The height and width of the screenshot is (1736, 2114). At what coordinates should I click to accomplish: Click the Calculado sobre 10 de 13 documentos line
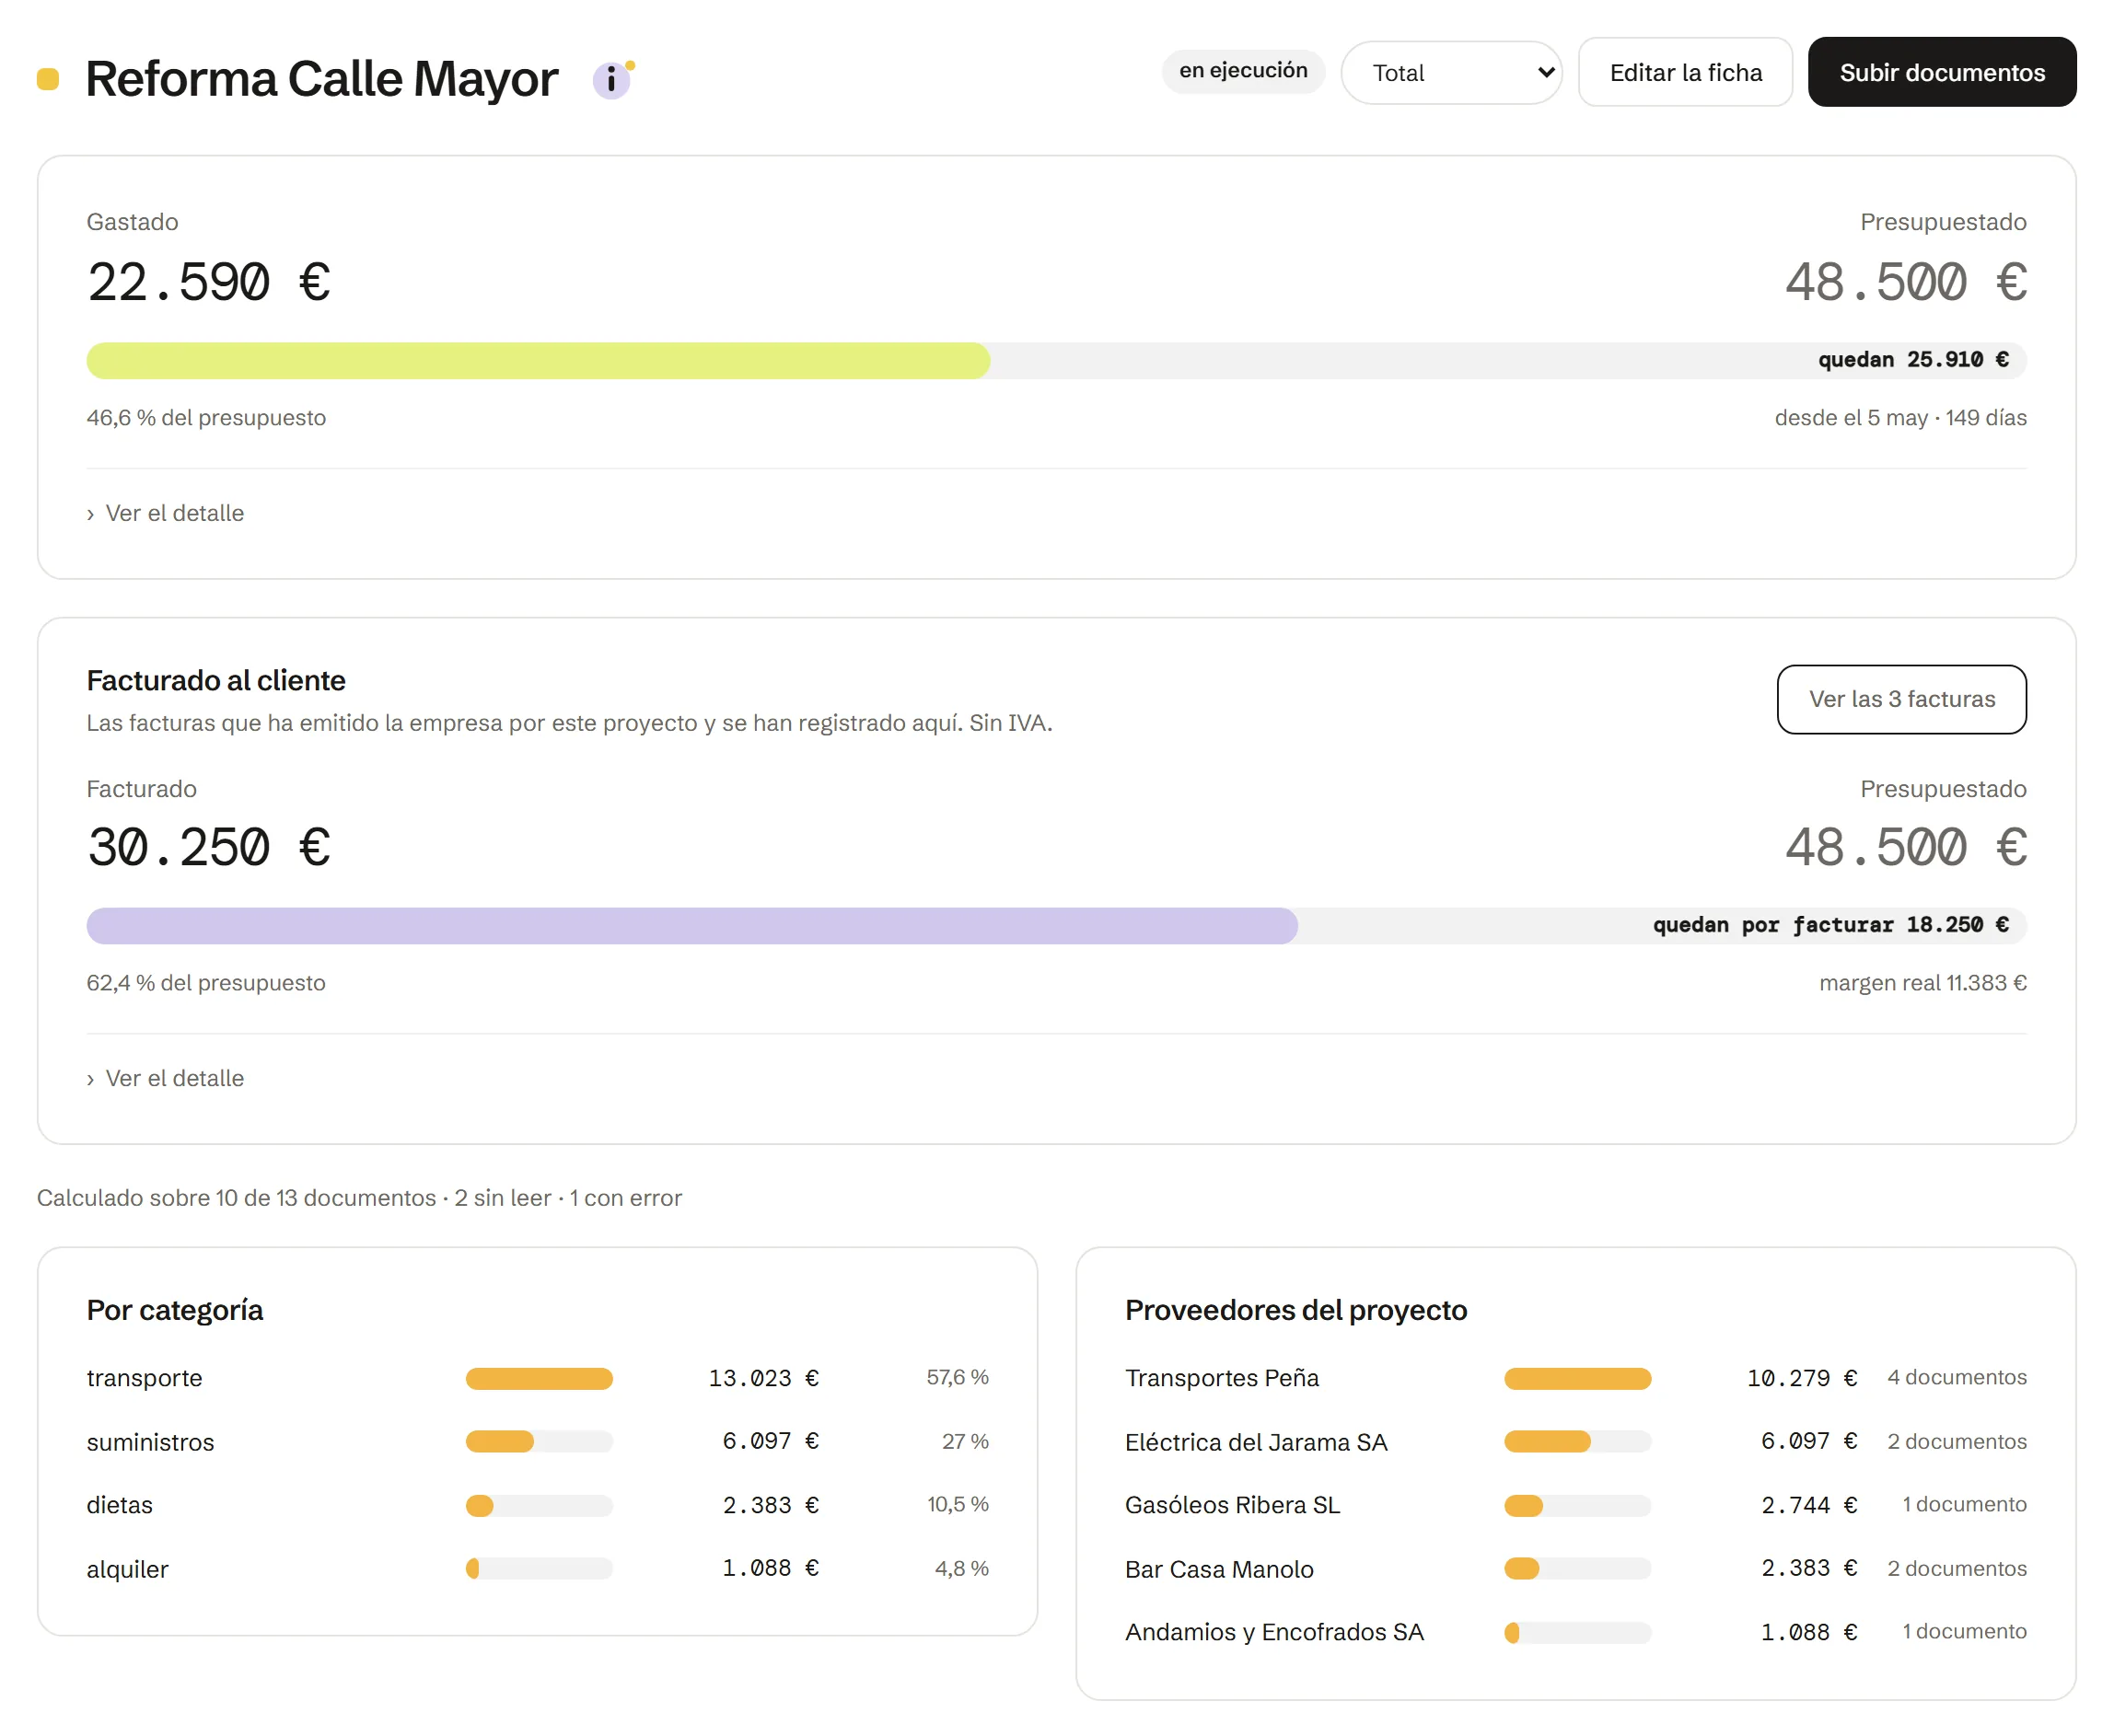359,1198
